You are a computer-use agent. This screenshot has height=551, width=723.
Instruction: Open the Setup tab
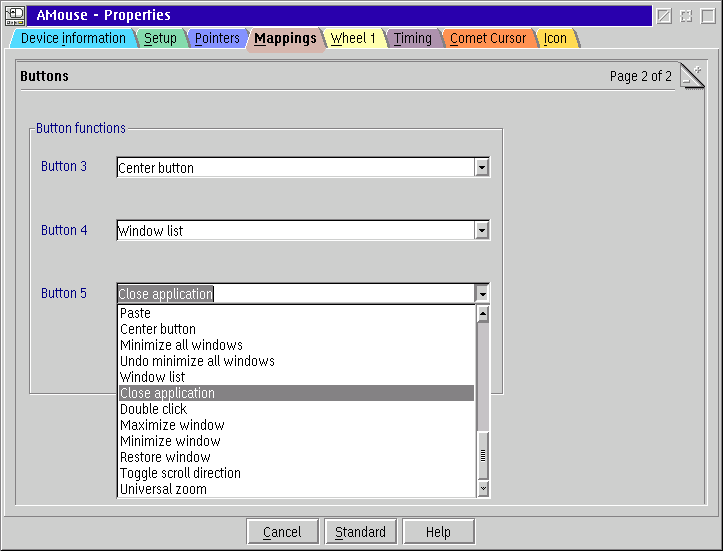[x=160, y=38]
